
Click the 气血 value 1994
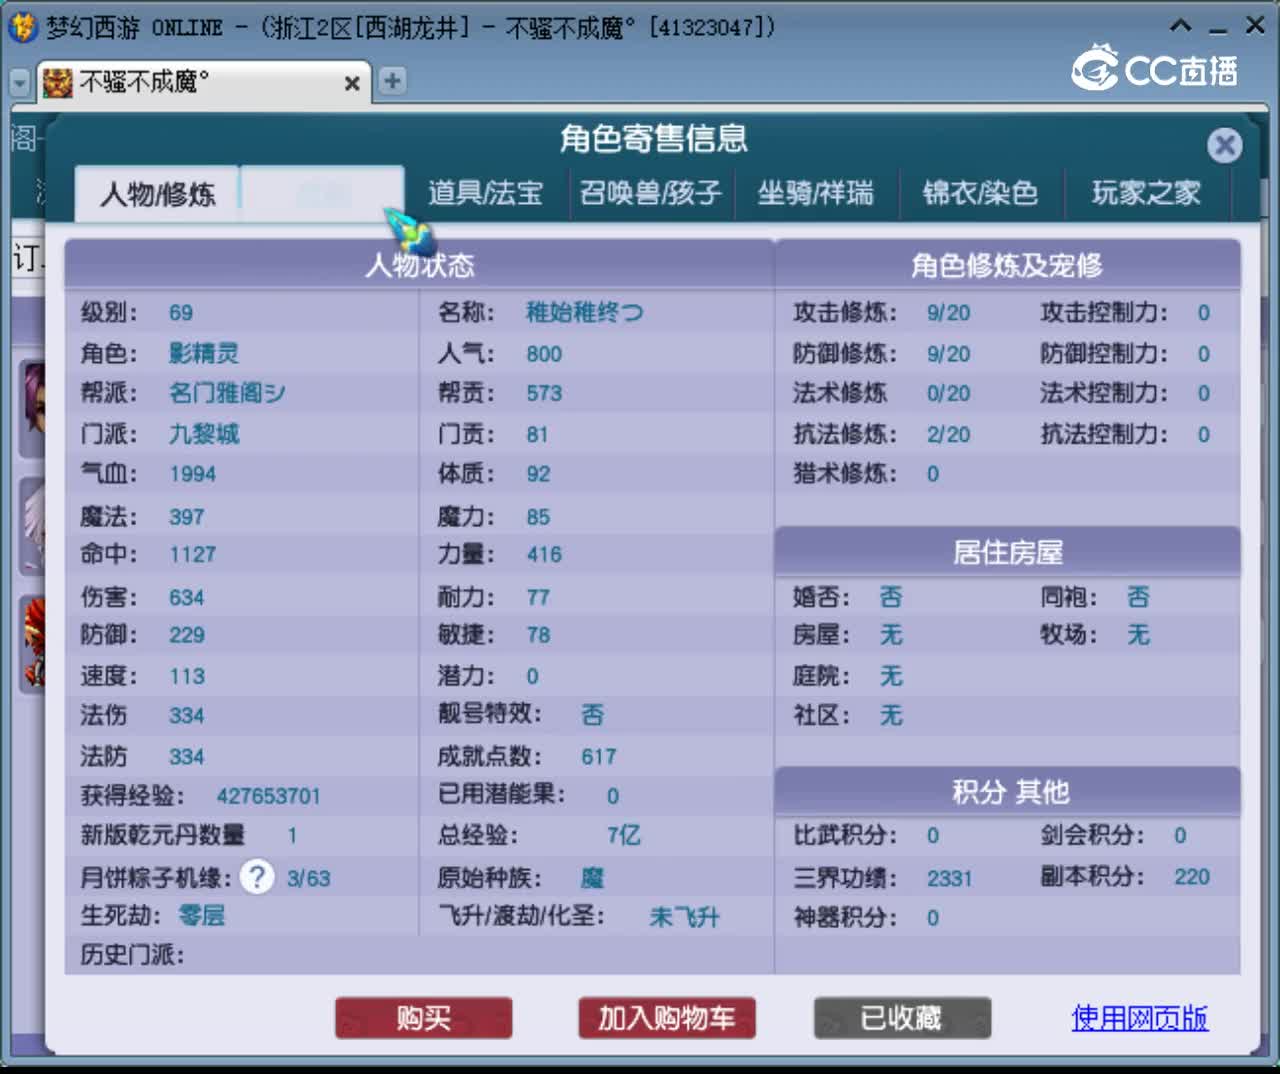click(x=193, y=474)
